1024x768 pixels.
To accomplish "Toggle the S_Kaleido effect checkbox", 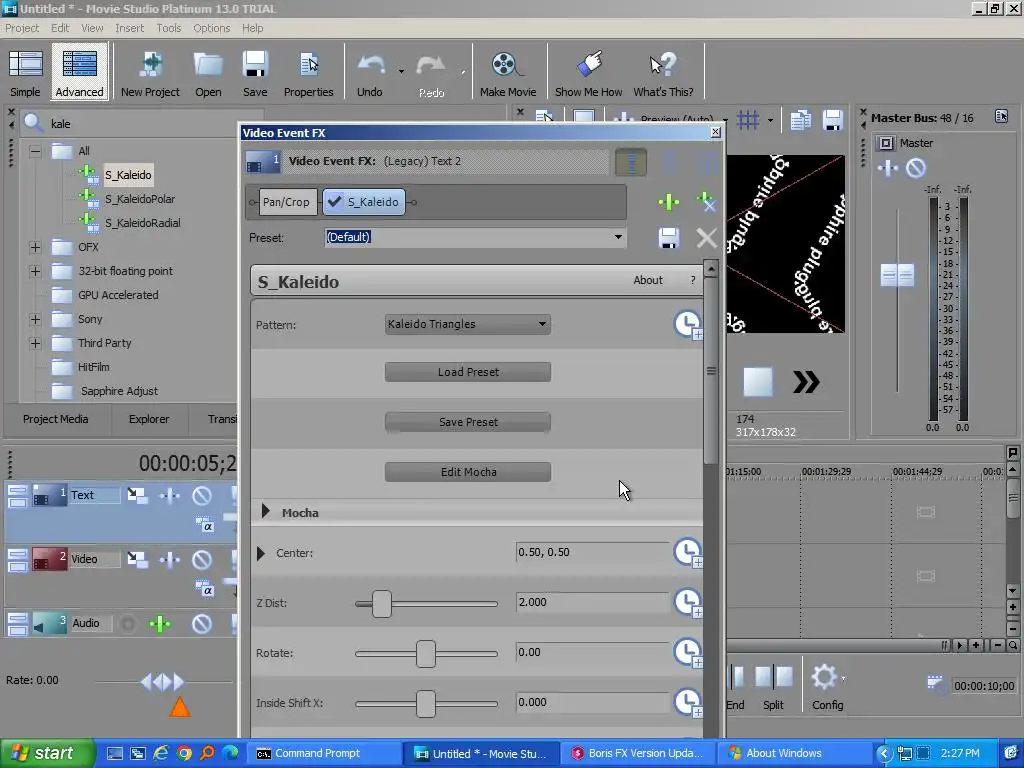I will pyautogui.click(x=334, y=202).
